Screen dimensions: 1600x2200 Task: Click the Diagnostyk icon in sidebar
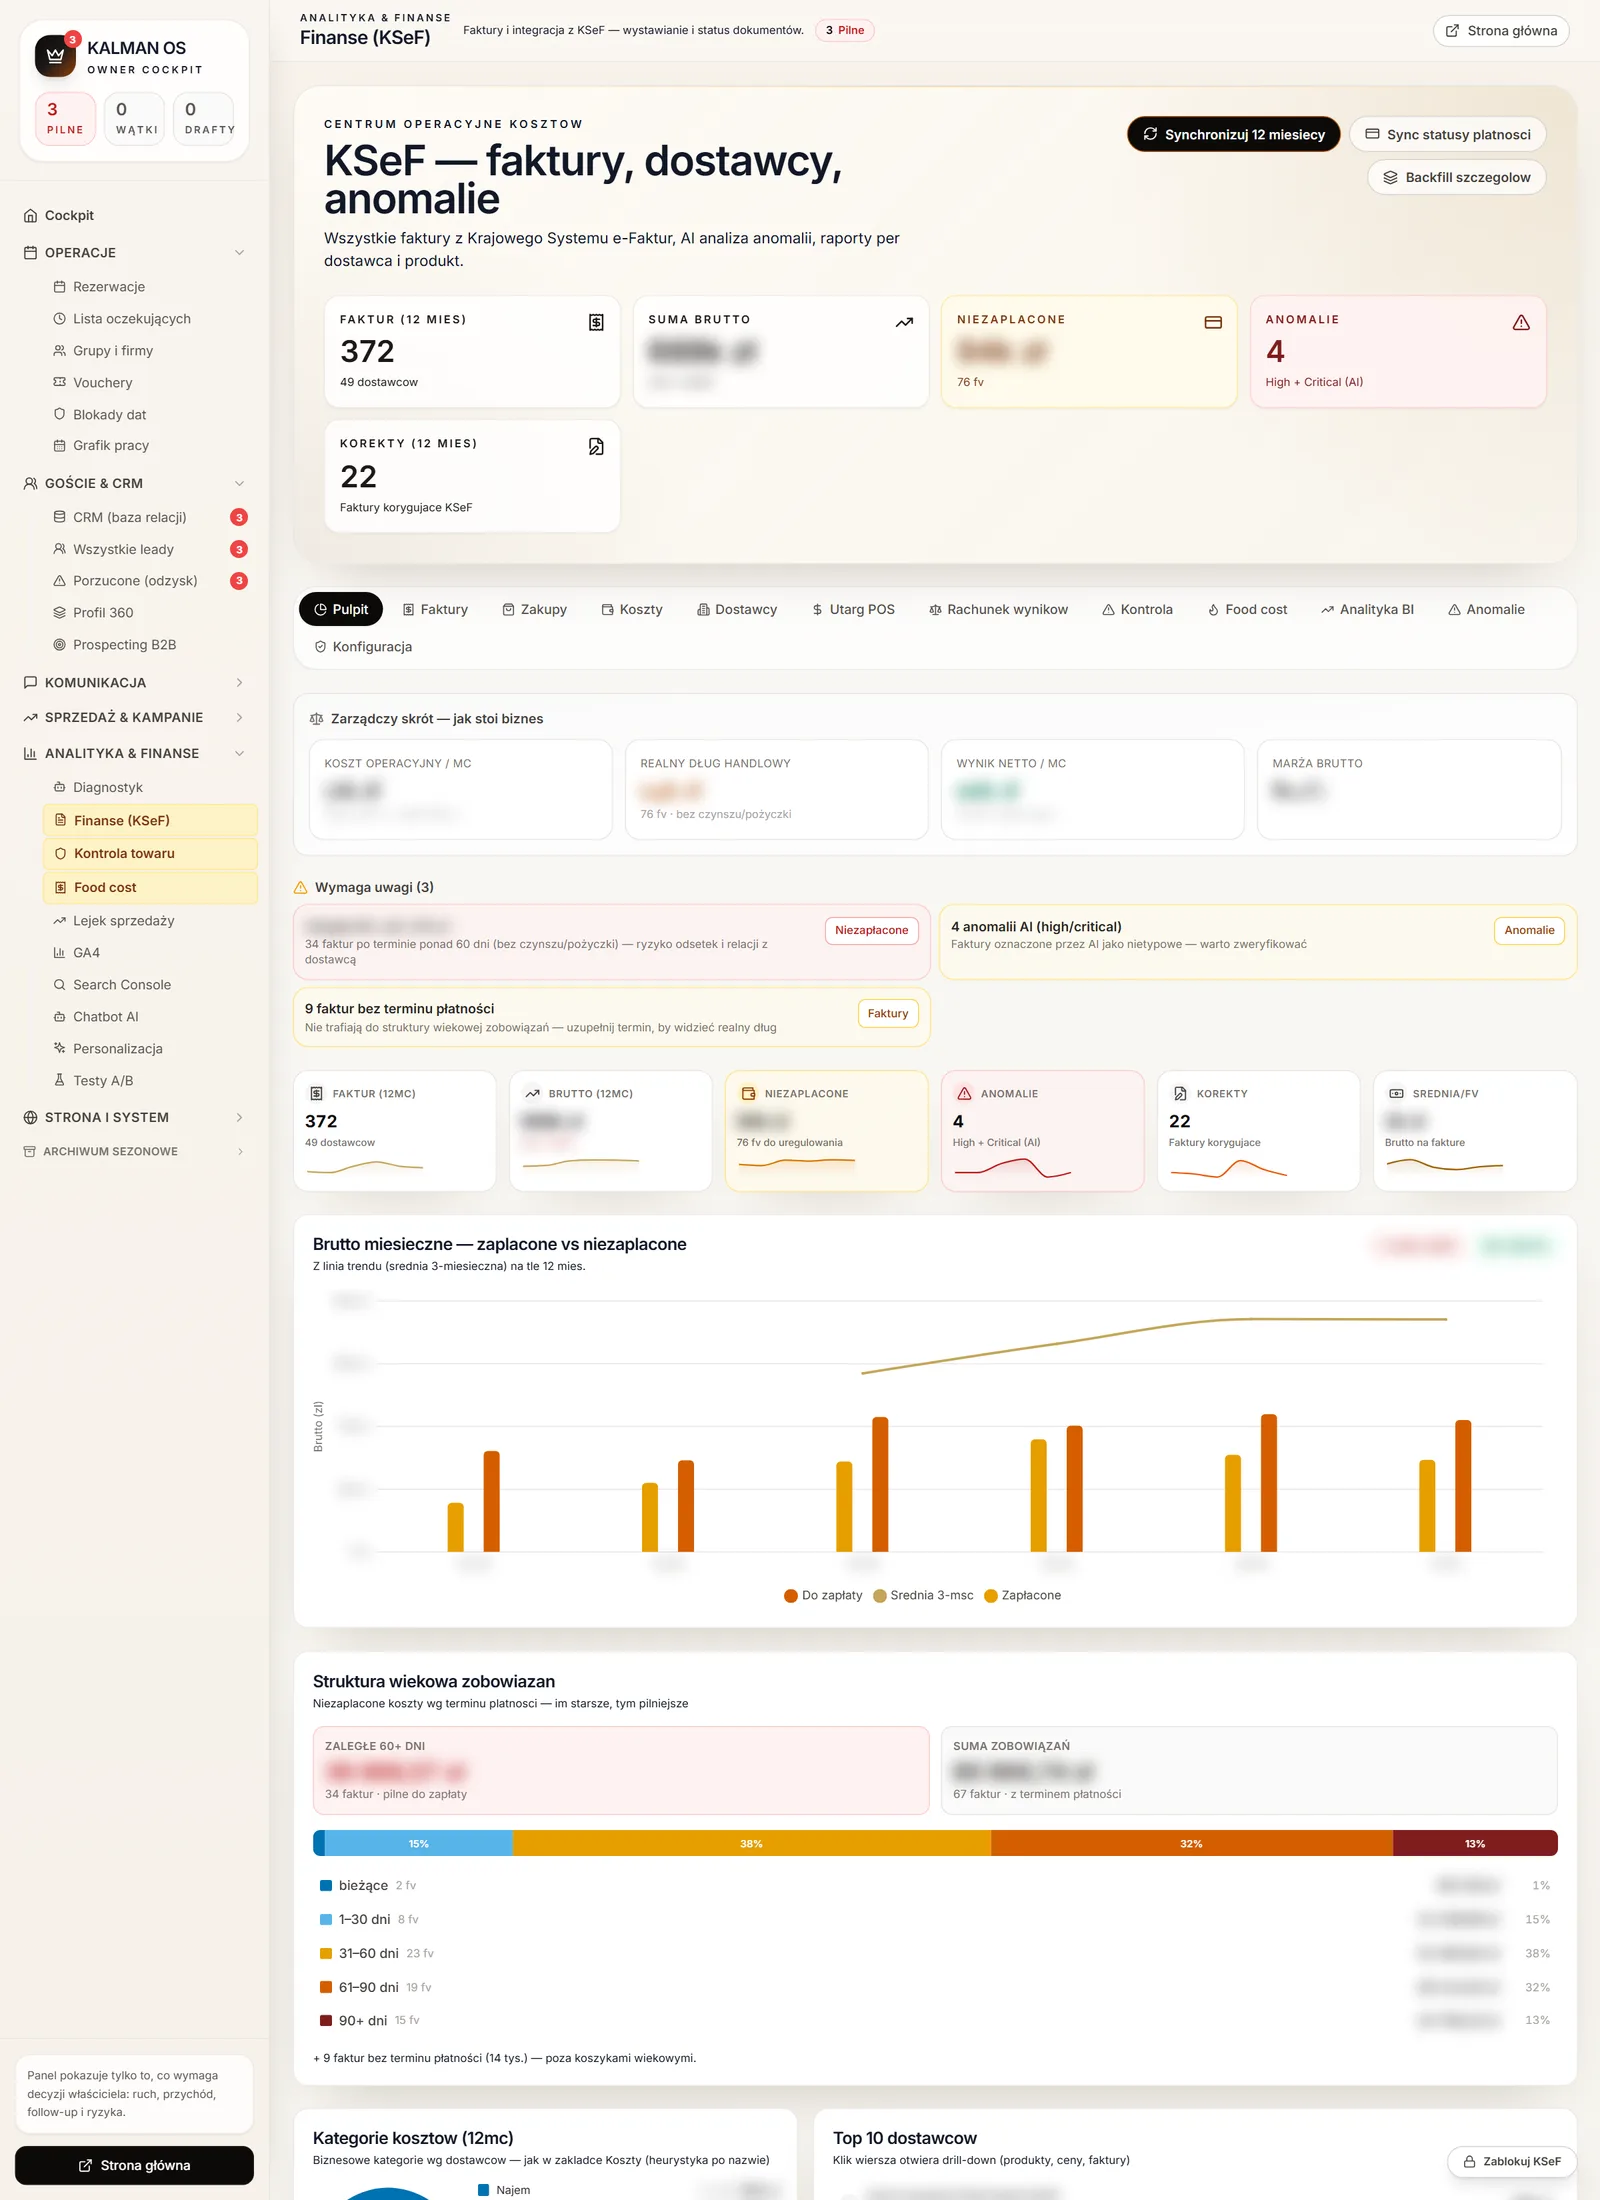pyautogui.click(x=60, y=788)
